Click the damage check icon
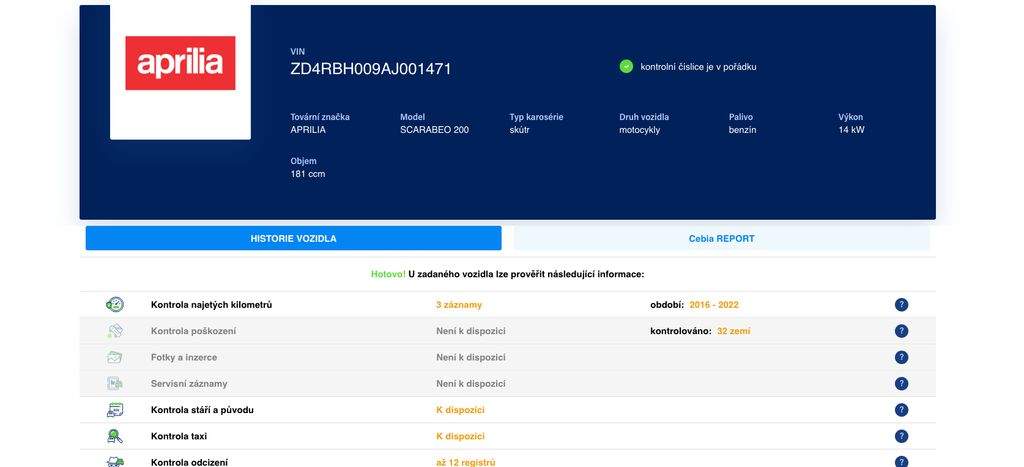The image size is (1024, 467). click(x=115, y=331)
